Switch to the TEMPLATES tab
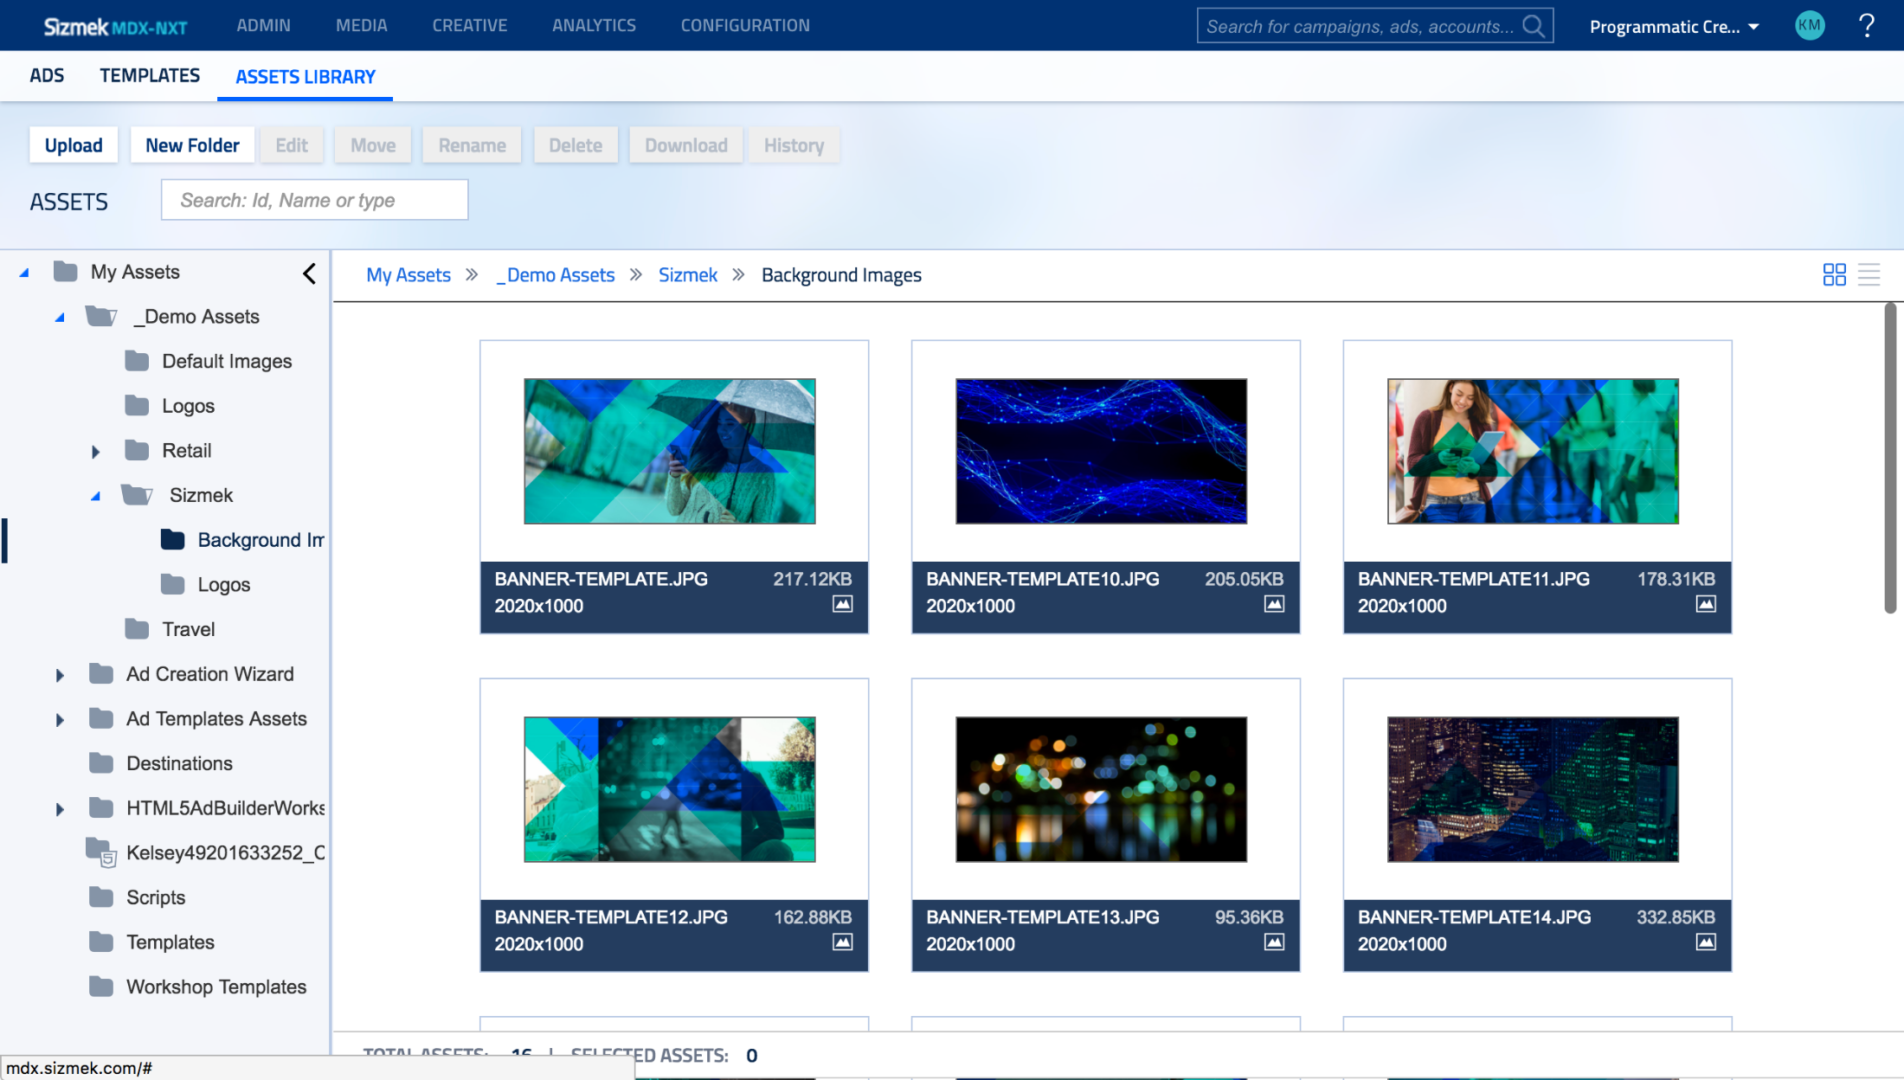 (150, 76)
